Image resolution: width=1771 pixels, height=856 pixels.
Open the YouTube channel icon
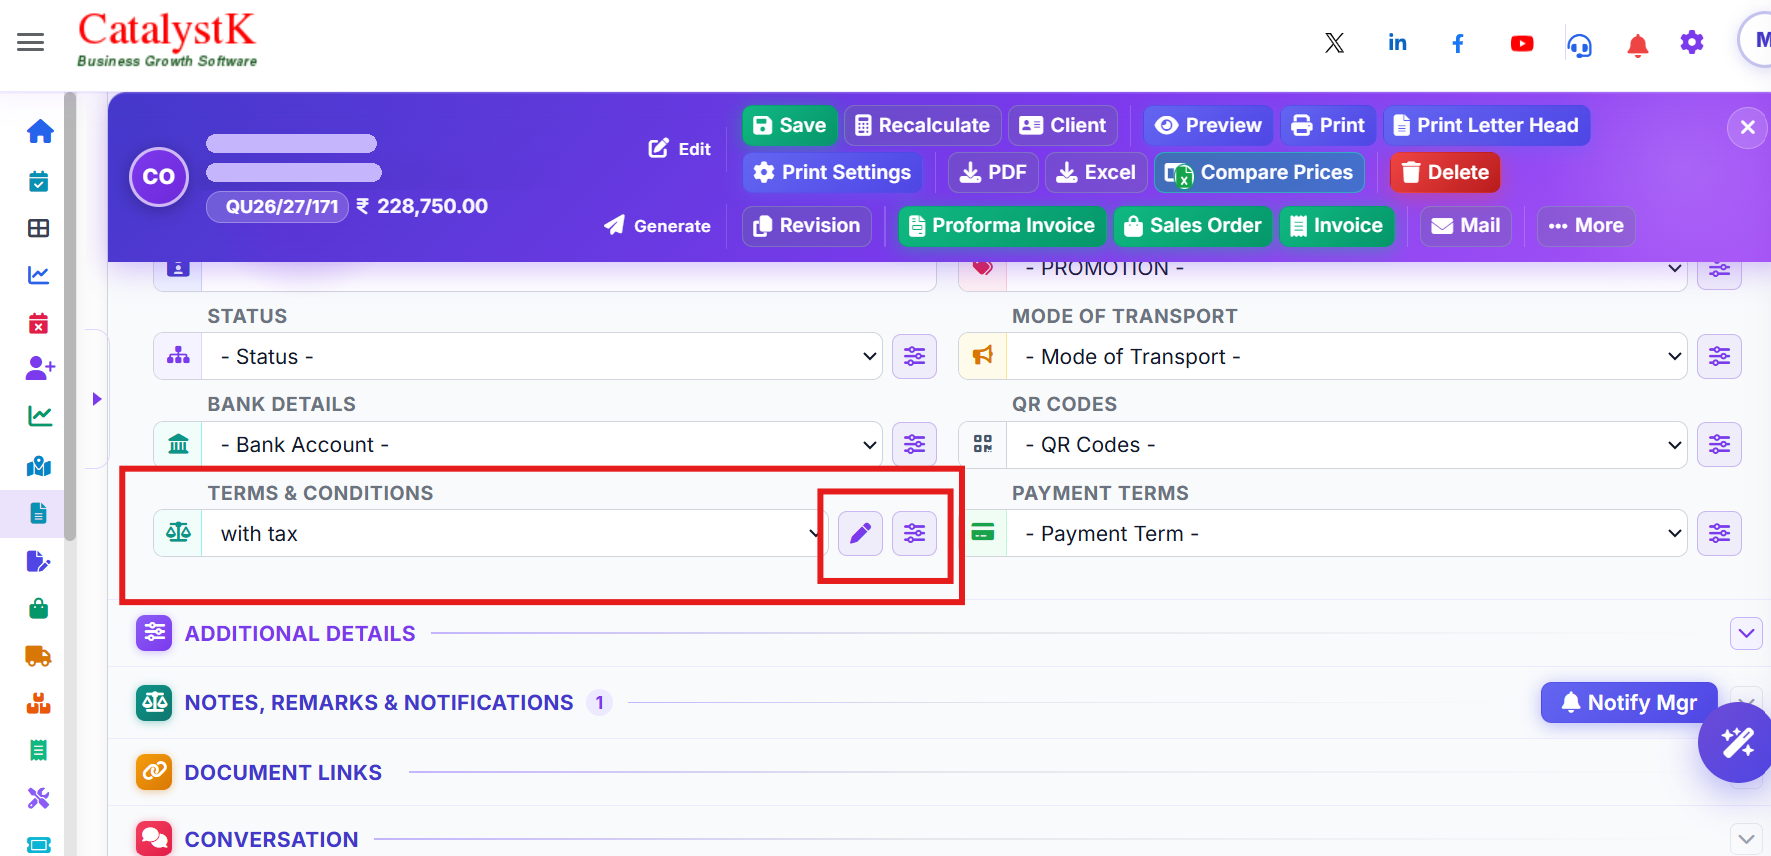(x=1522, y=43)
